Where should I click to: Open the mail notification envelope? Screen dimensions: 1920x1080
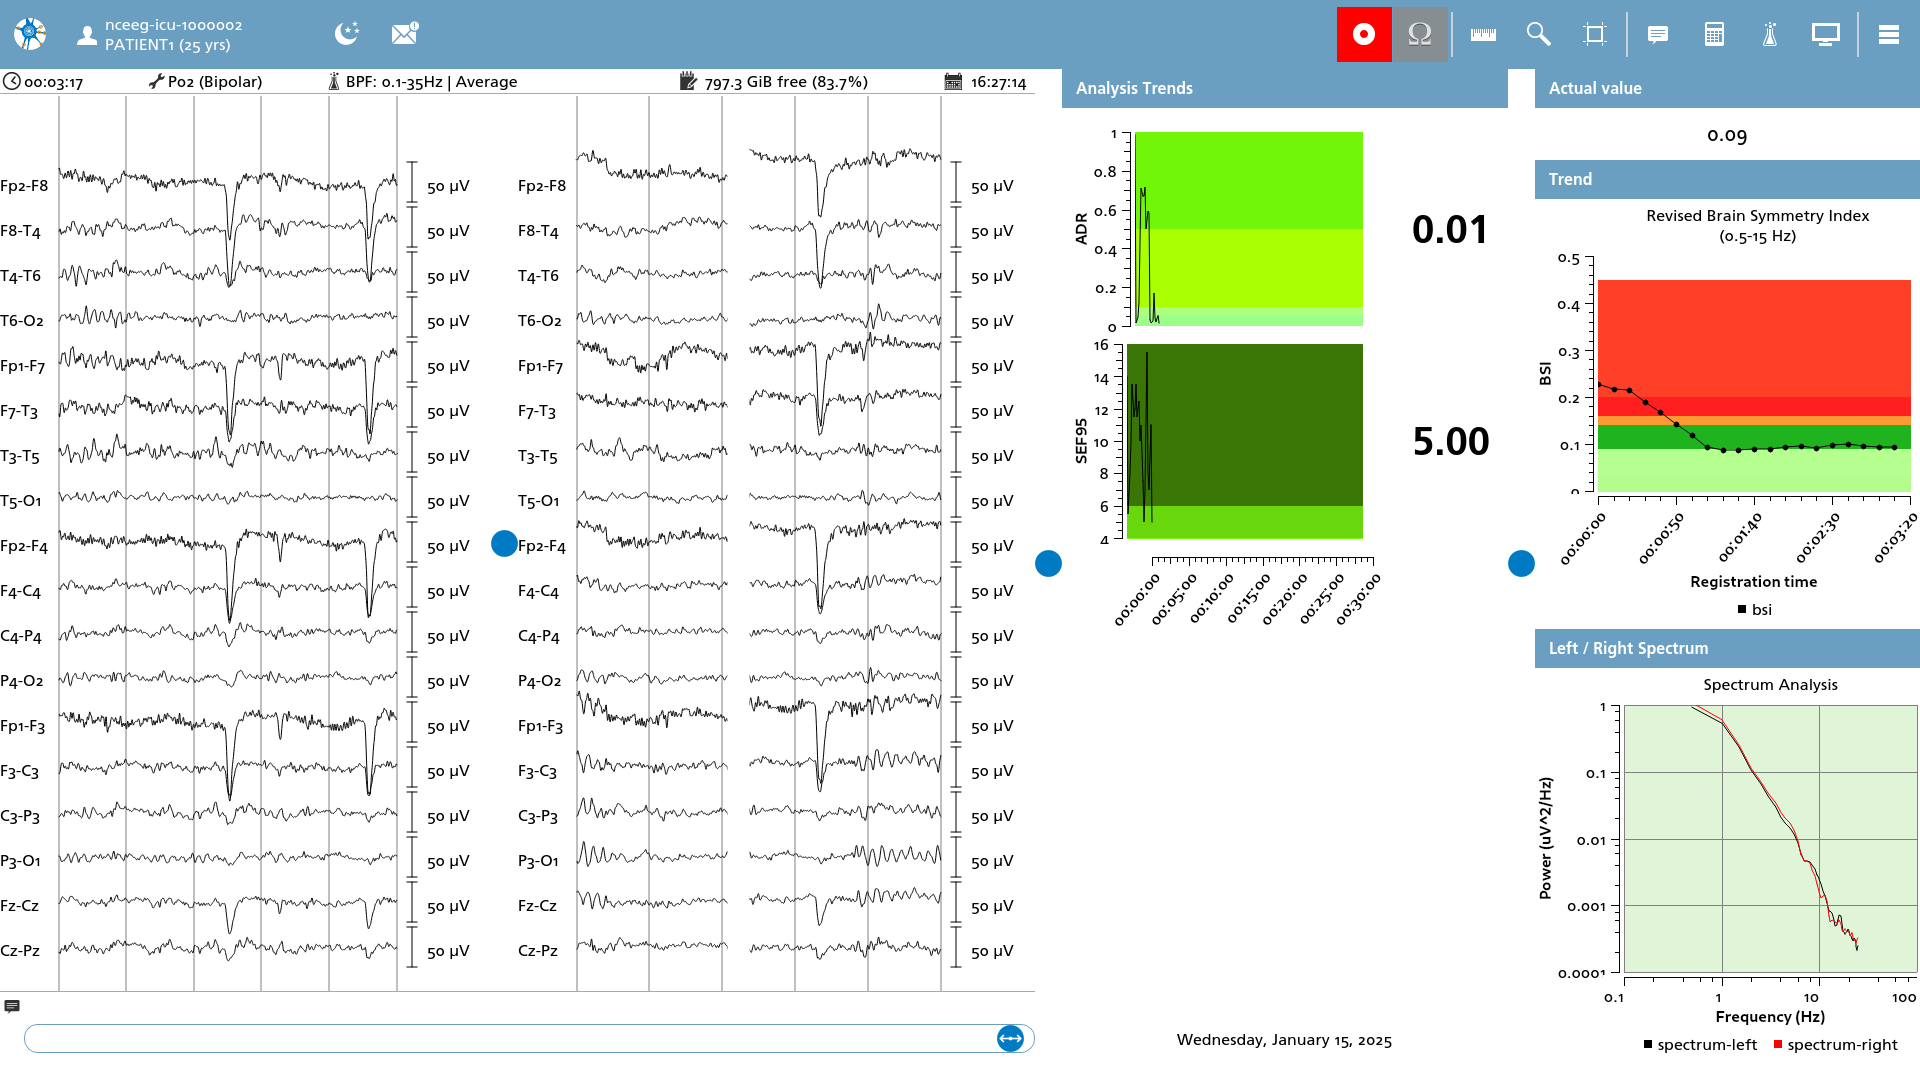pos(404,34)
